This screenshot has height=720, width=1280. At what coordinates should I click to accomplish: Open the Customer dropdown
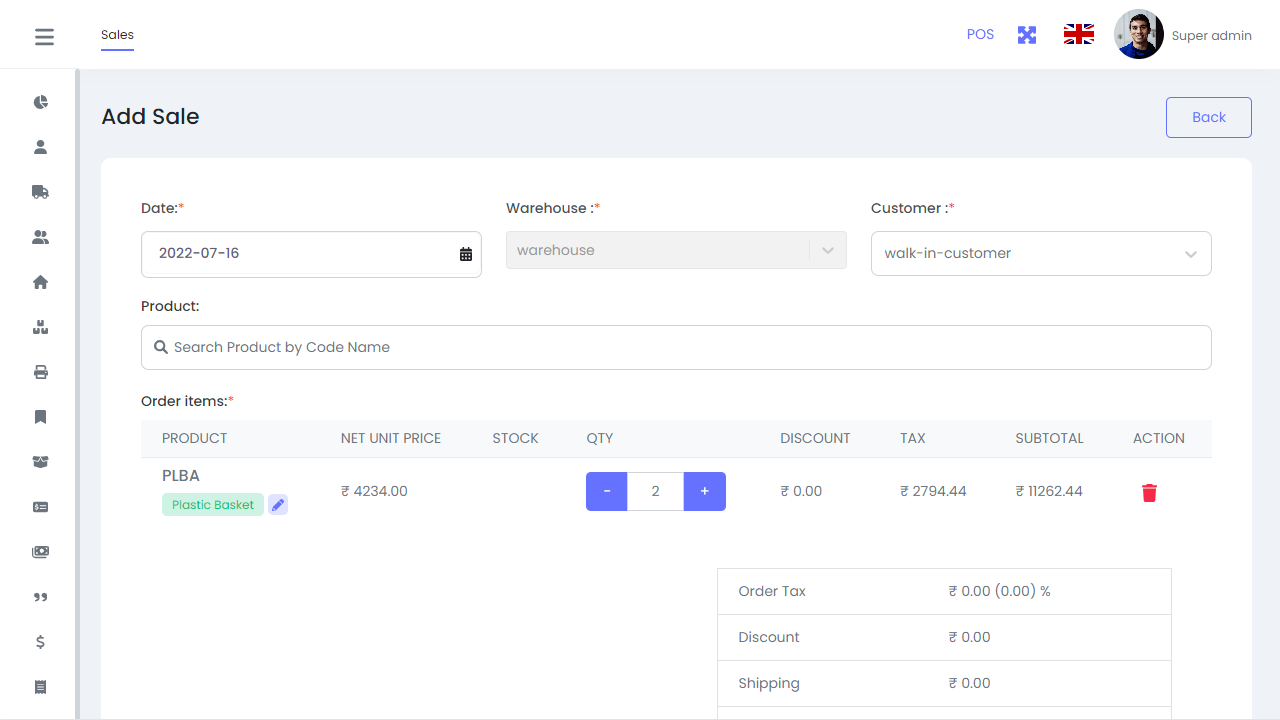[1040, 253]
